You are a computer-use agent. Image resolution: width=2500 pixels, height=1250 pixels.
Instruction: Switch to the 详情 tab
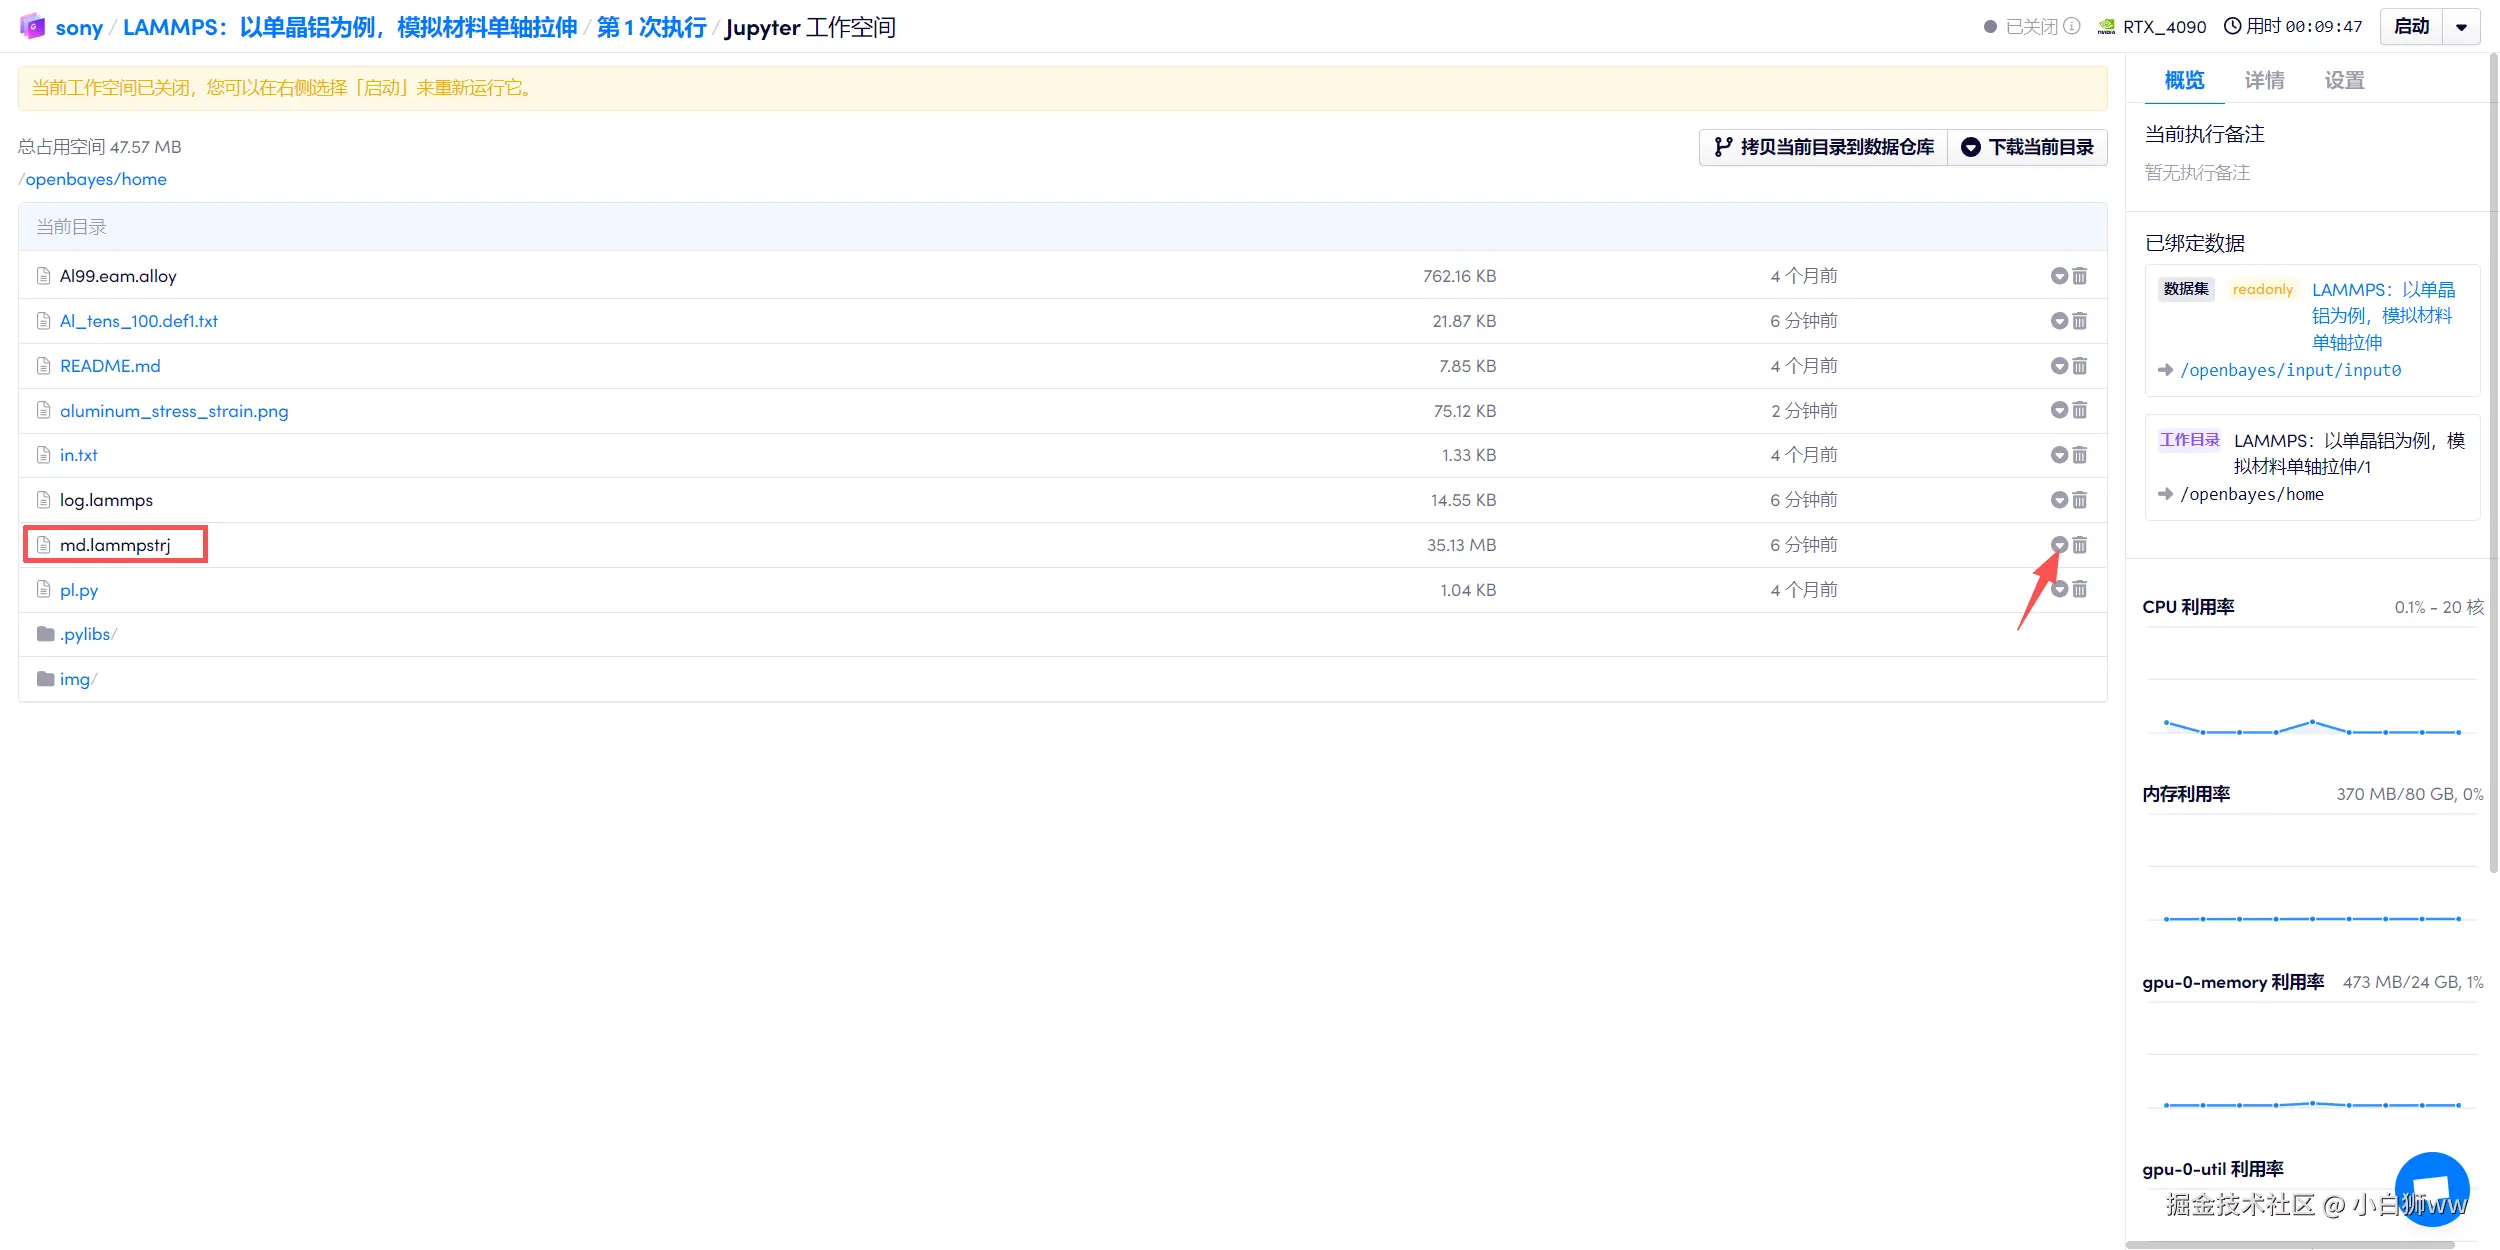point(2264,80)
